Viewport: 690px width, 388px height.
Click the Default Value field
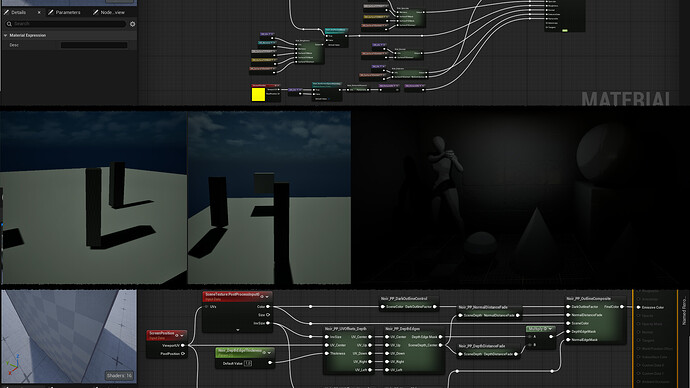click(248, 363)
